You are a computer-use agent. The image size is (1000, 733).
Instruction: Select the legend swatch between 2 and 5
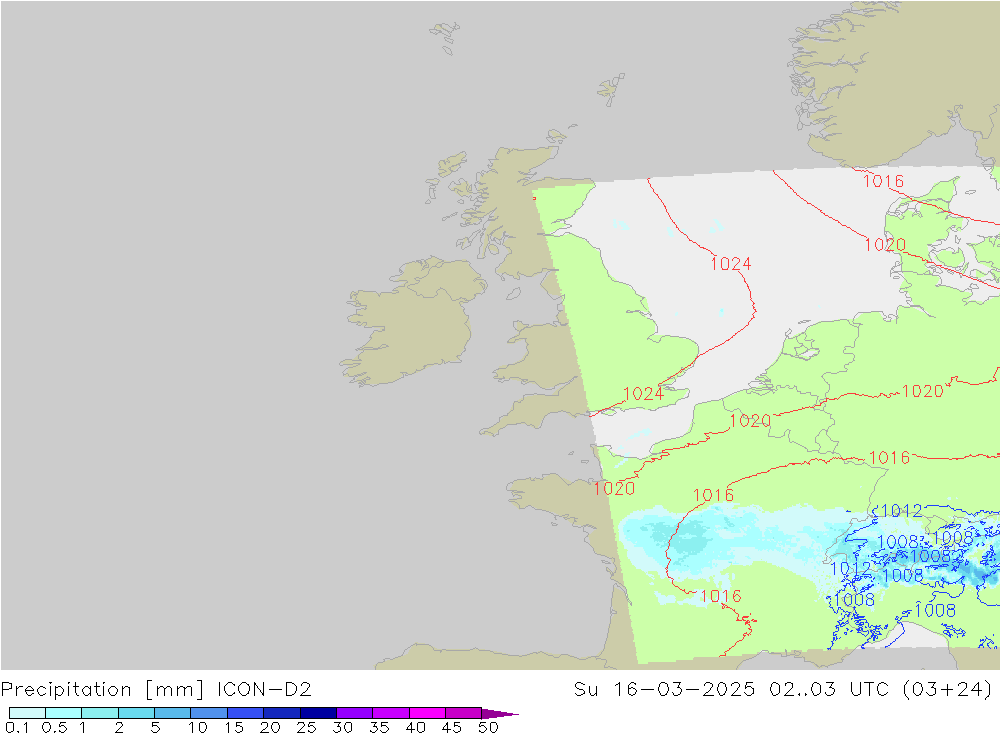[x=136, y=713]
